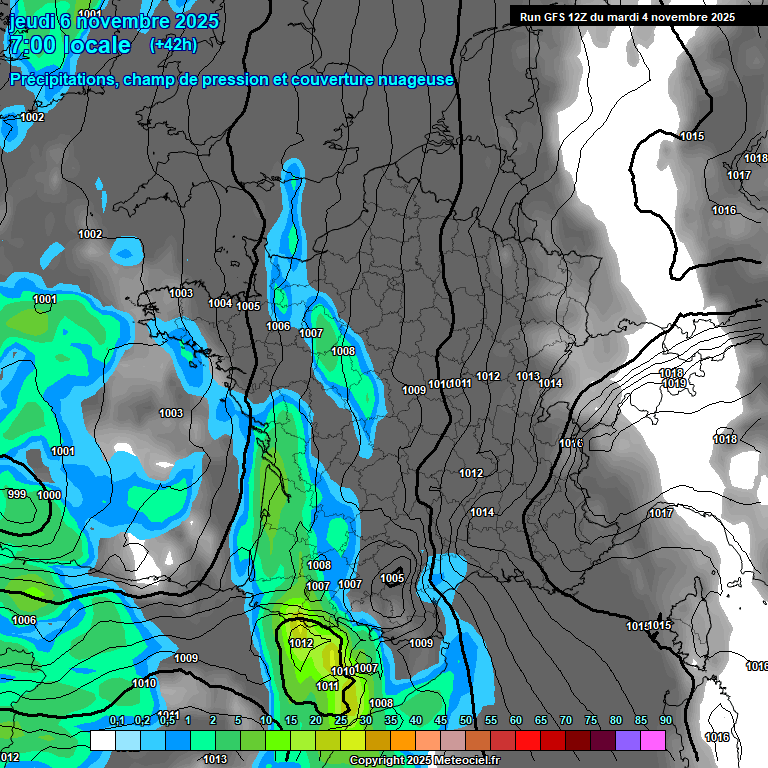Click the '999' pressure label
The height and width of the screenshot is (768, 768).
(17, 494)
